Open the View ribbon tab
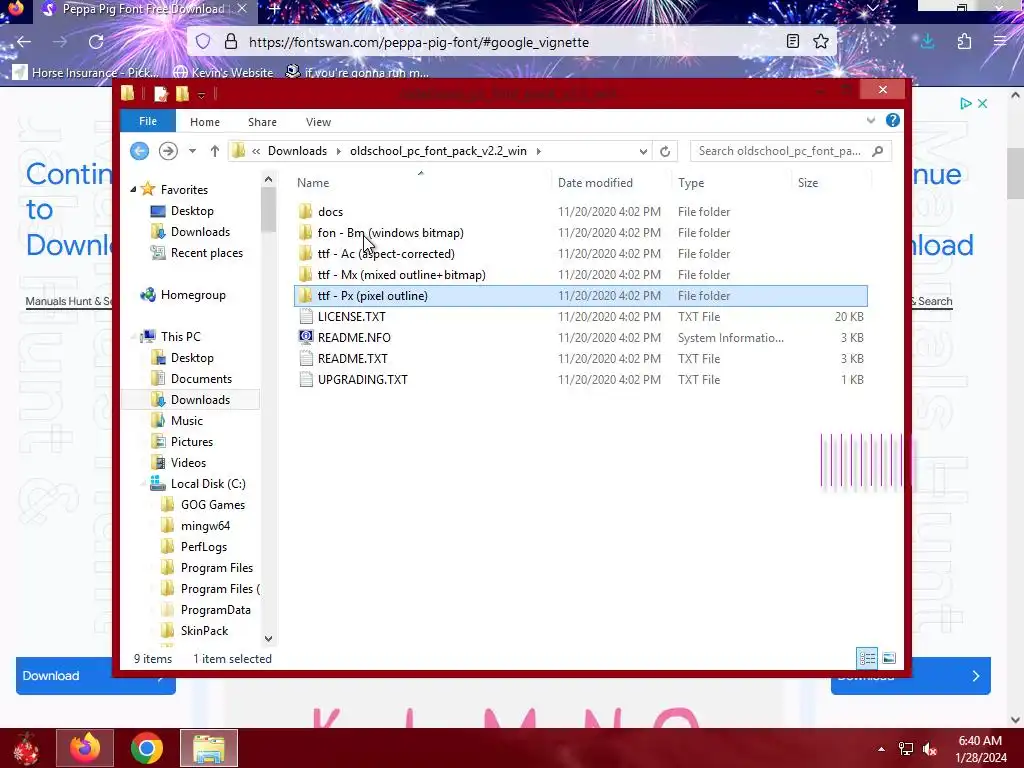This screenshot has width=1024, height=768. (318, 122)
